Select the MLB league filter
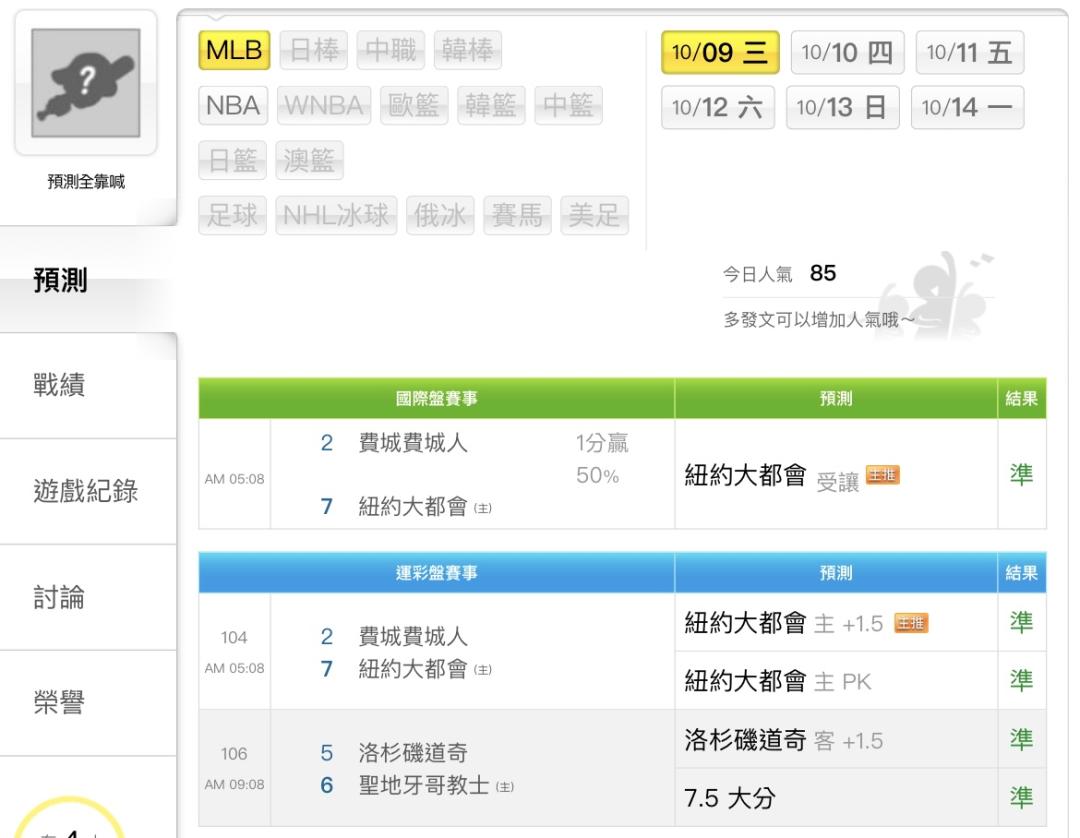Image resolution: width=1080 pixels, height=838 pixels. [235, 50]
